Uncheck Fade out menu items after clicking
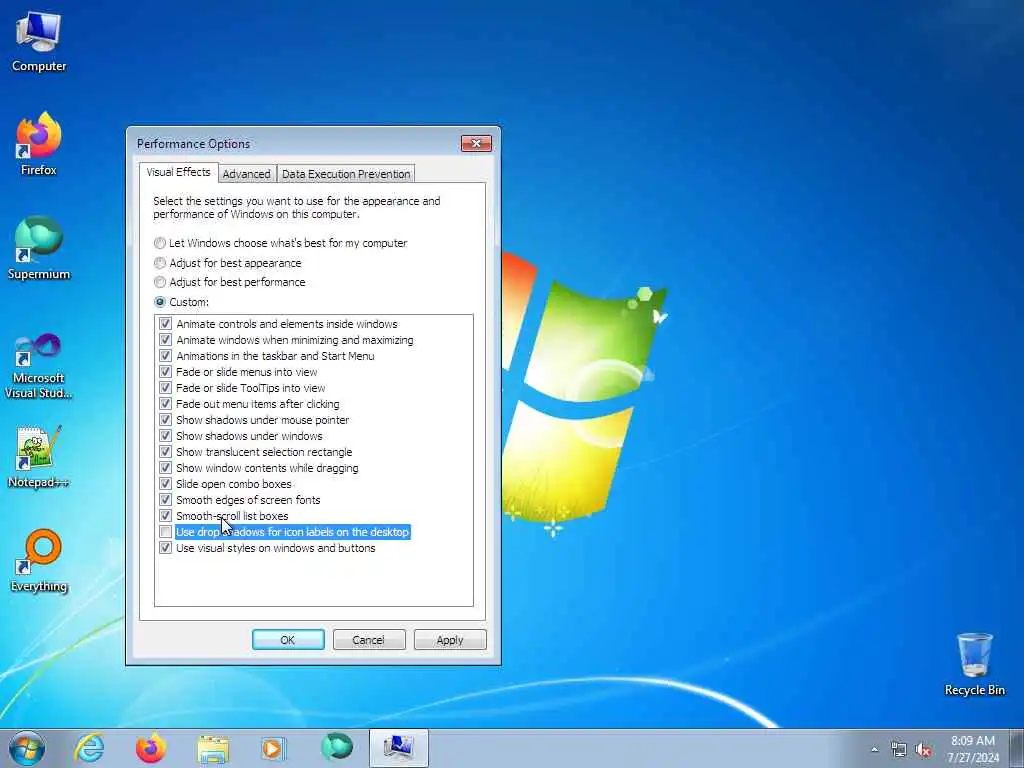The height and width of the screenshot is (768, 1024). 165,404
